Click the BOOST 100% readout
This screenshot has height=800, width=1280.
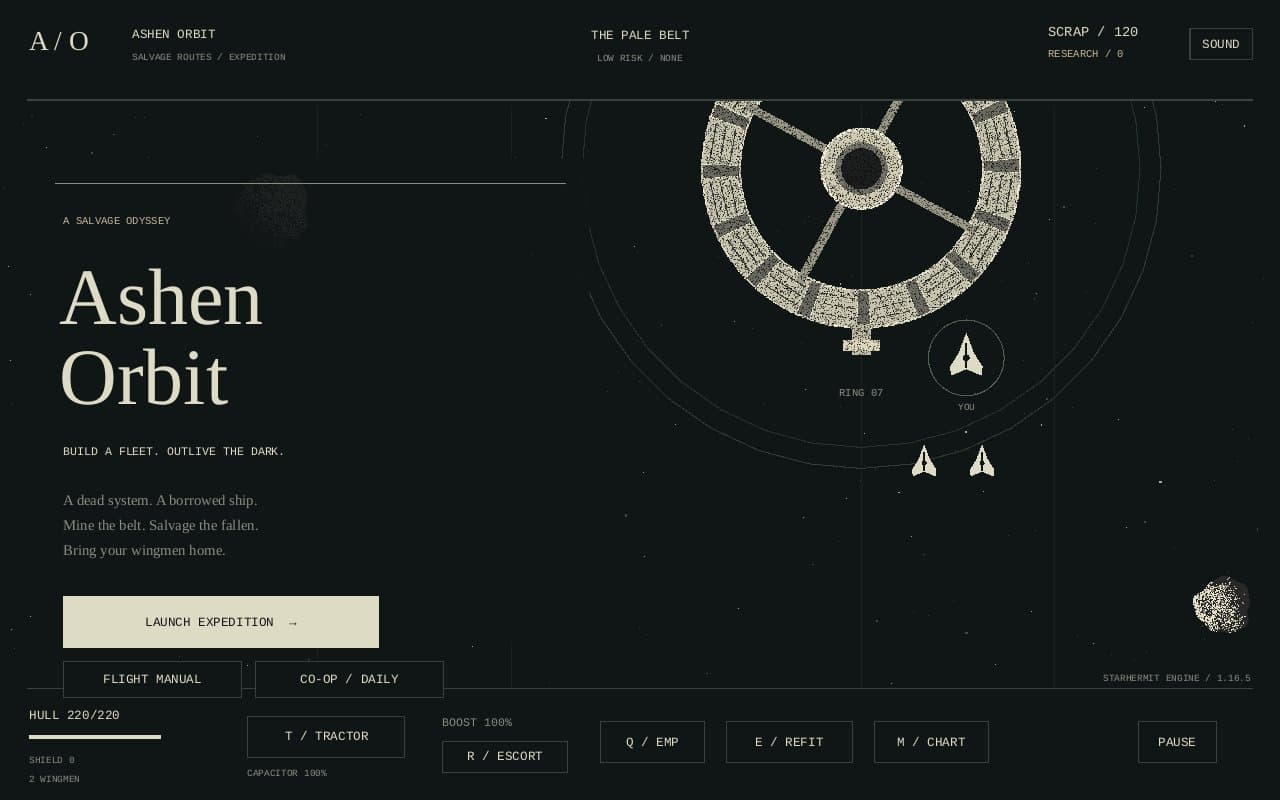tap(477, 722)
